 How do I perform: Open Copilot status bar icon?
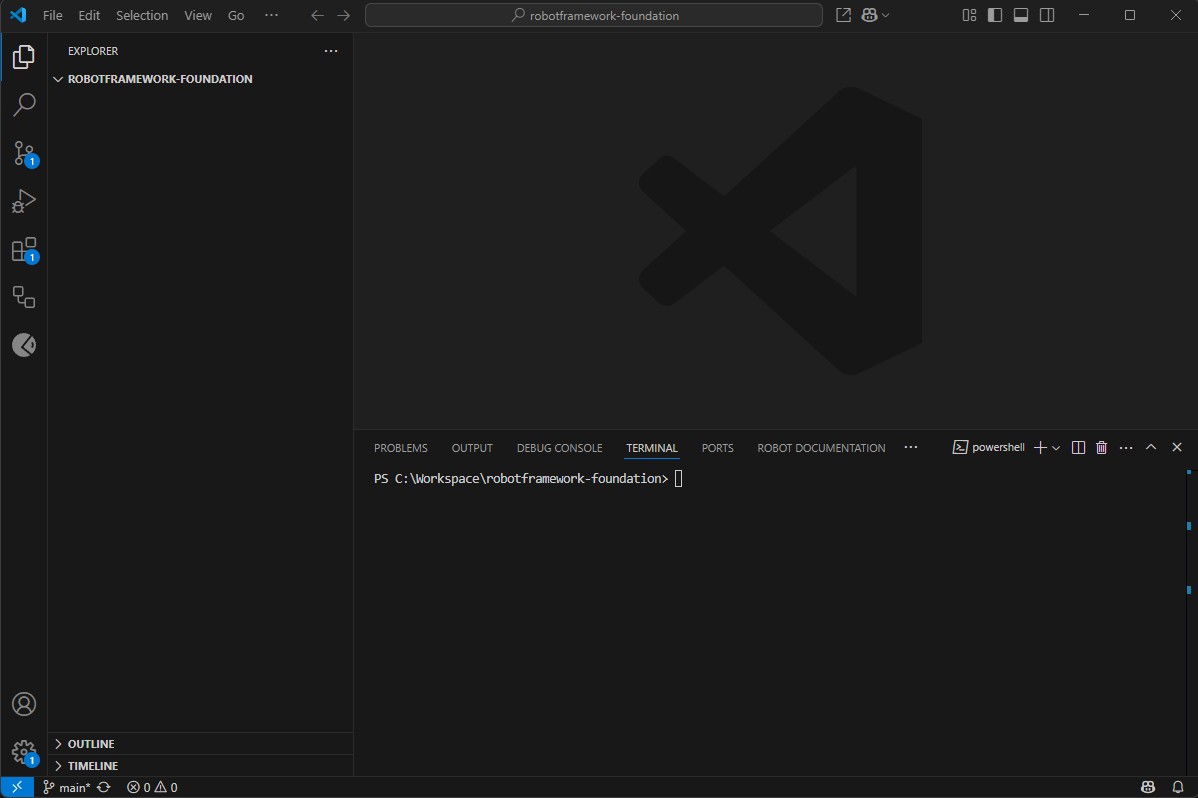click(1148, 787)
